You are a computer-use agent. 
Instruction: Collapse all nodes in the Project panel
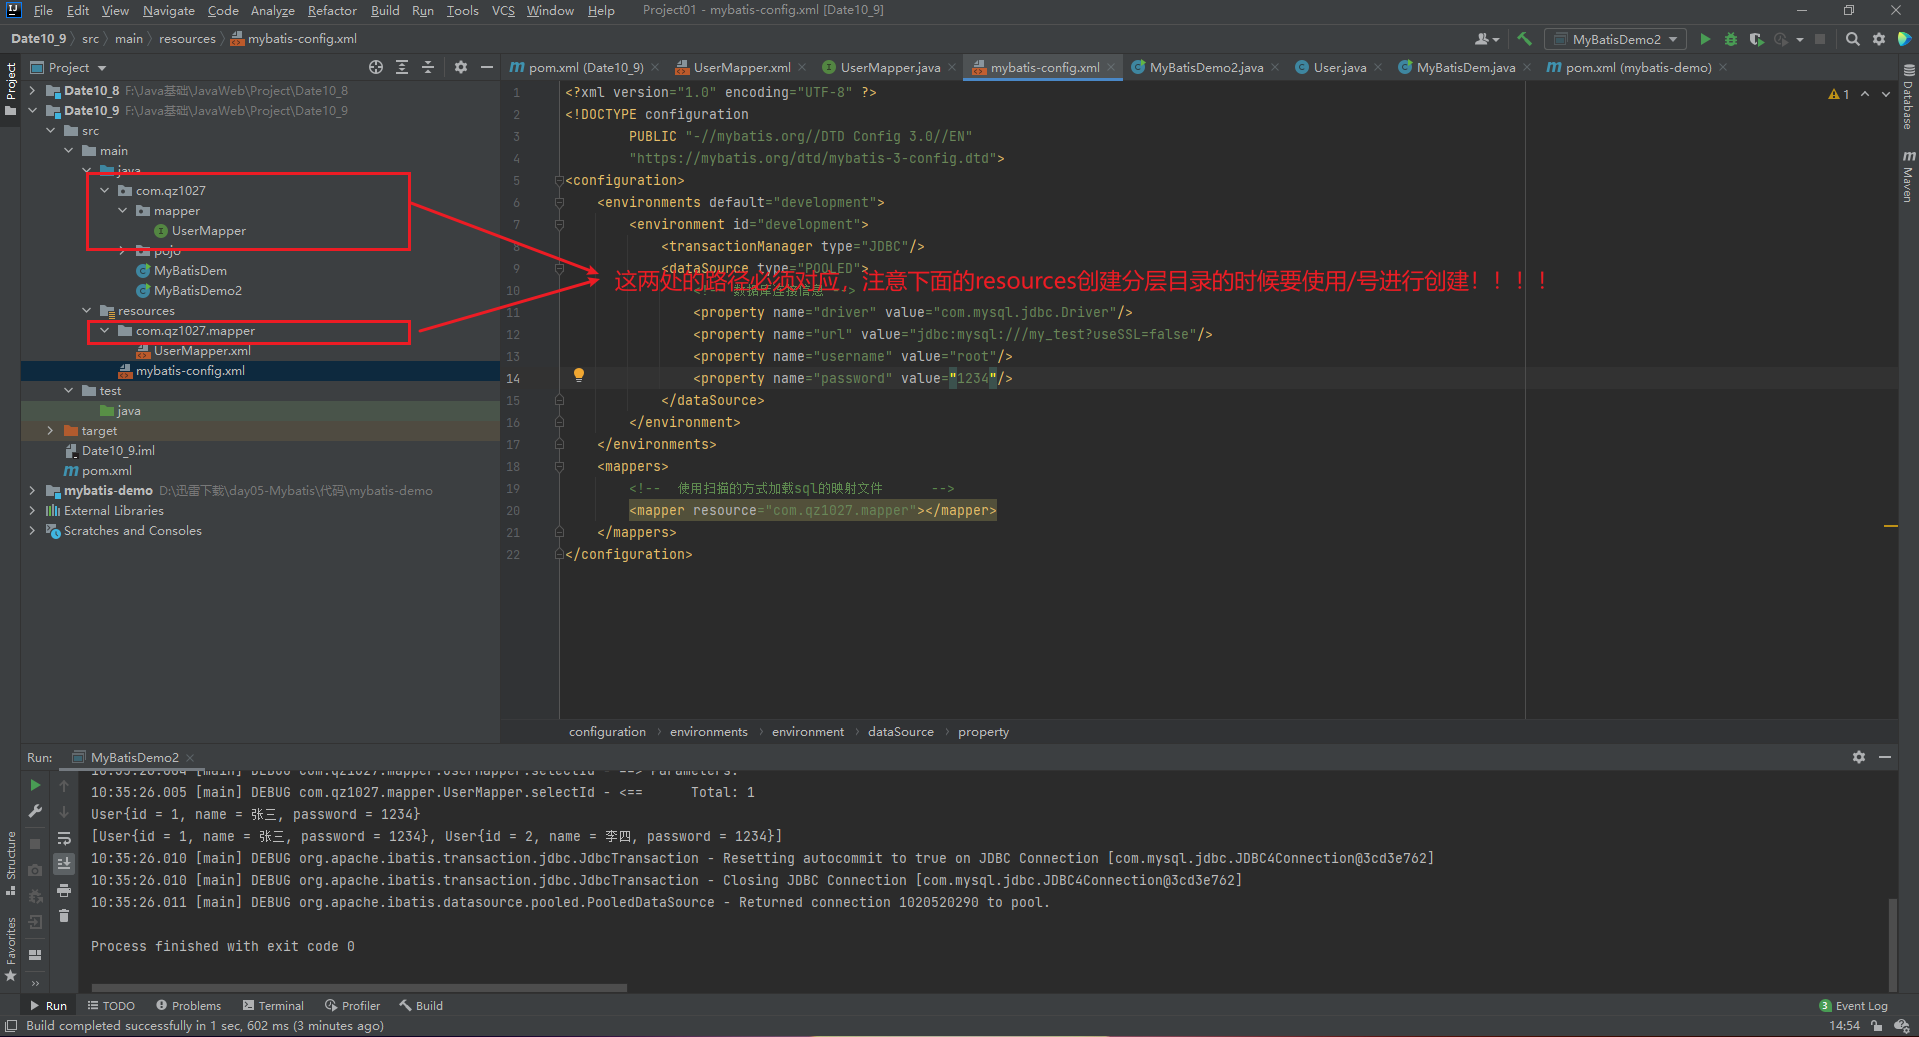428,67
